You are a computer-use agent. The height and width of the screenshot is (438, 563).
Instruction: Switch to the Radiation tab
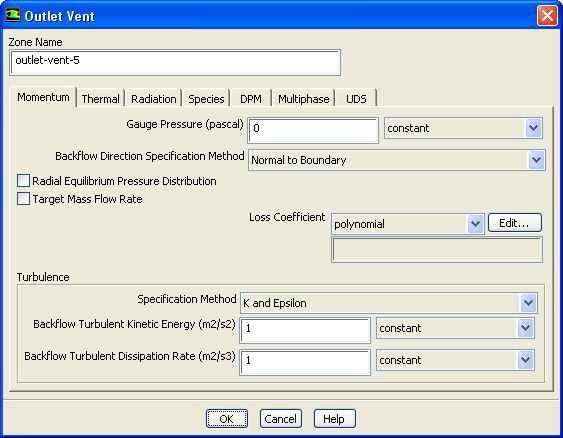point(154,98)
